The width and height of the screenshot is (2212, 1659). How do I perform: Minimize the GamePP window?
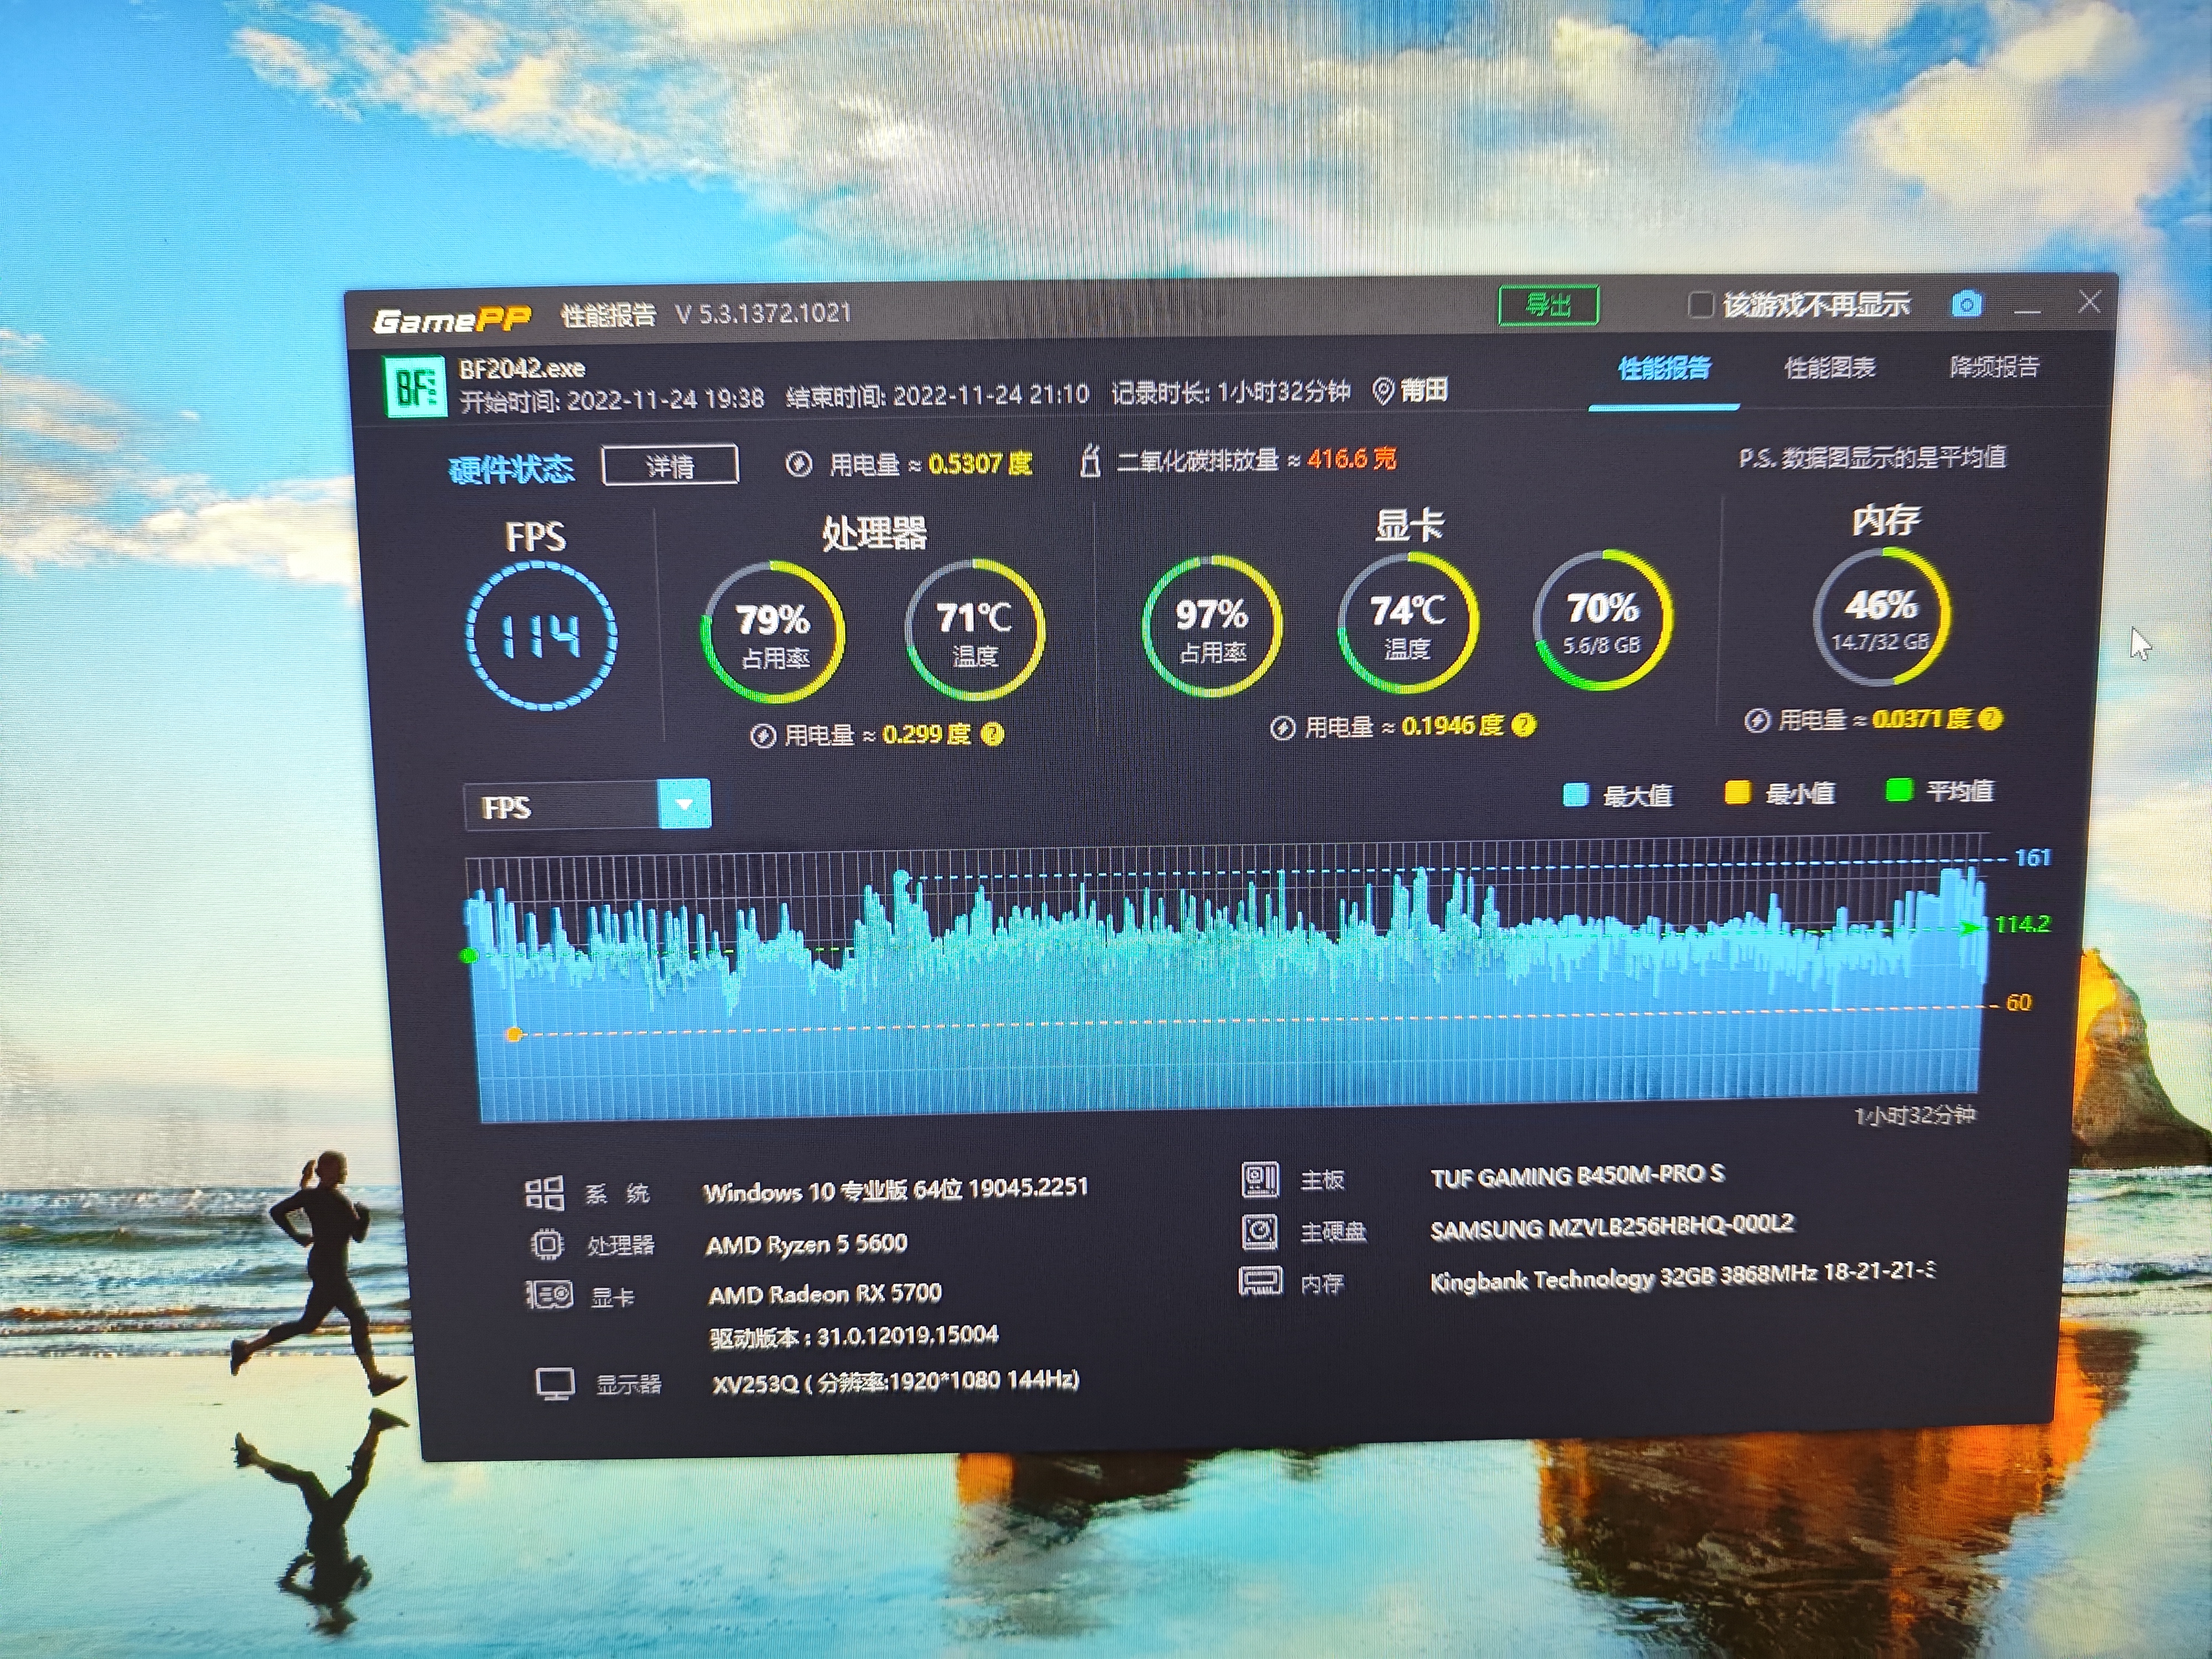tap(2027, 309)
